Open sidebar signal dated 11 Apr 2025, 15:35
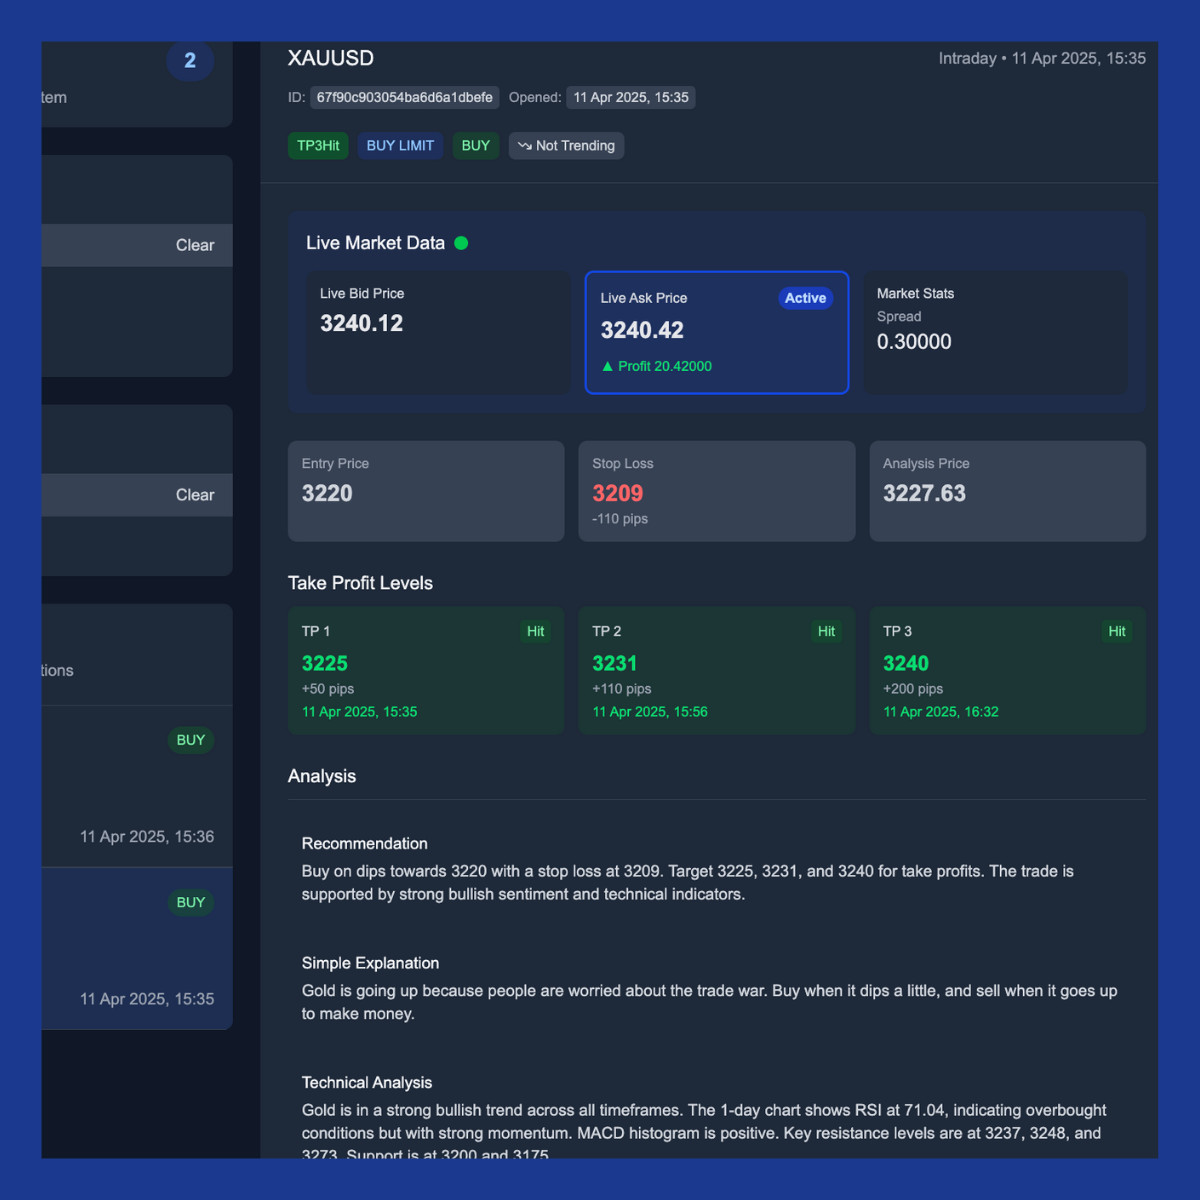This screenshot has height=1200, width=1200. pyautogui.click(x=137, y=948)
